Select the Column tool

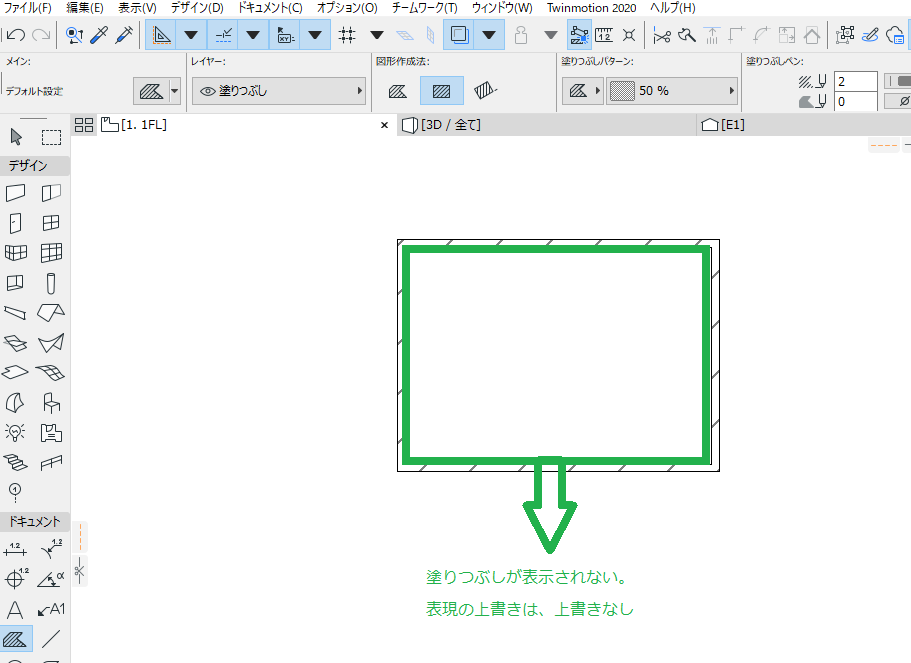tap(51, 284)
